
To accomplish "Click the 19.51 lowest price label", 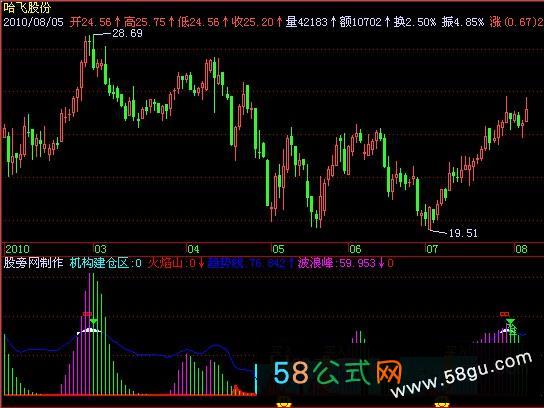I will click(x=463, y=233).
